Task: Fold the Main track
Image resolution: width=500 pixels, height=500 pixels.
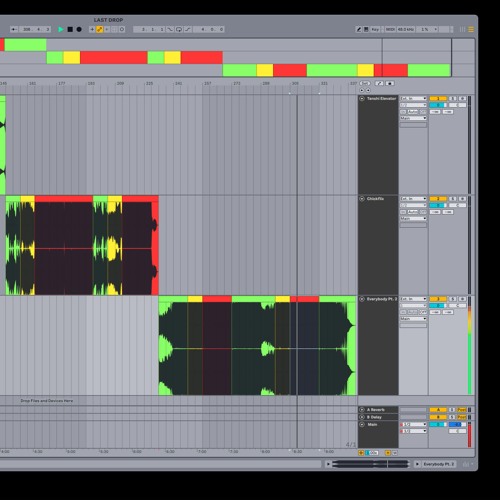Action: click(x=362, y=425)
